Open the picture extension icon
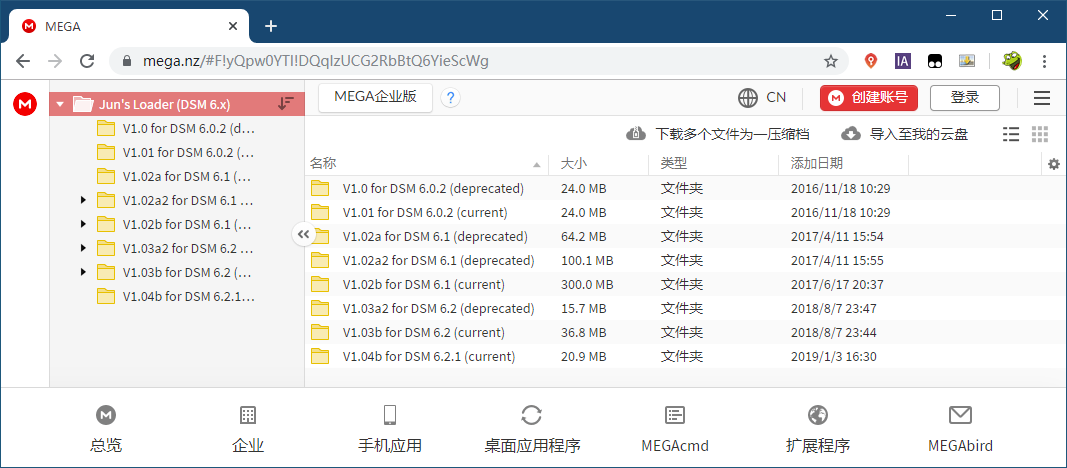This screenshot has height=468, width=1067. (967, 61)
